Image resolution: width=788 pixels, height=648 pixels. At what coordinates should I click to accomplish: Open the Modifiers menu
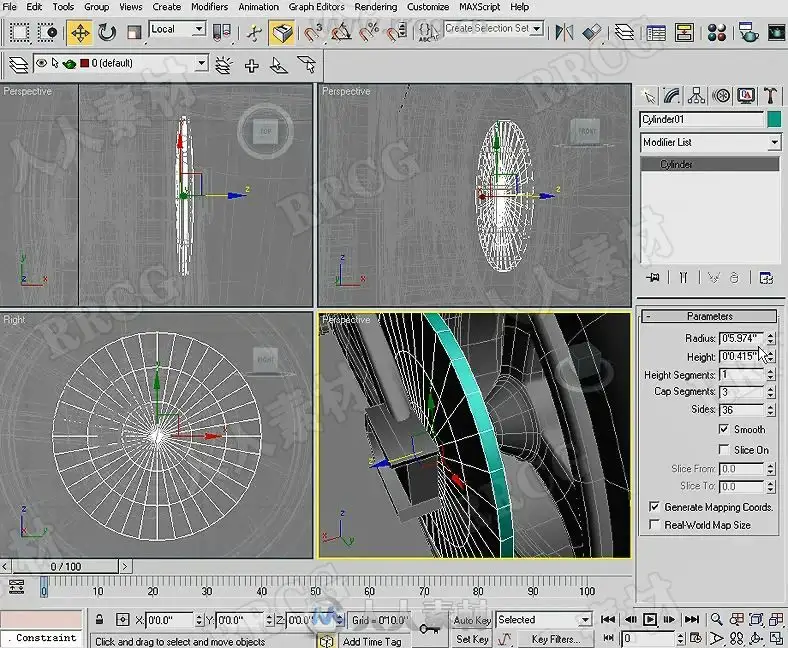(209, 7)
